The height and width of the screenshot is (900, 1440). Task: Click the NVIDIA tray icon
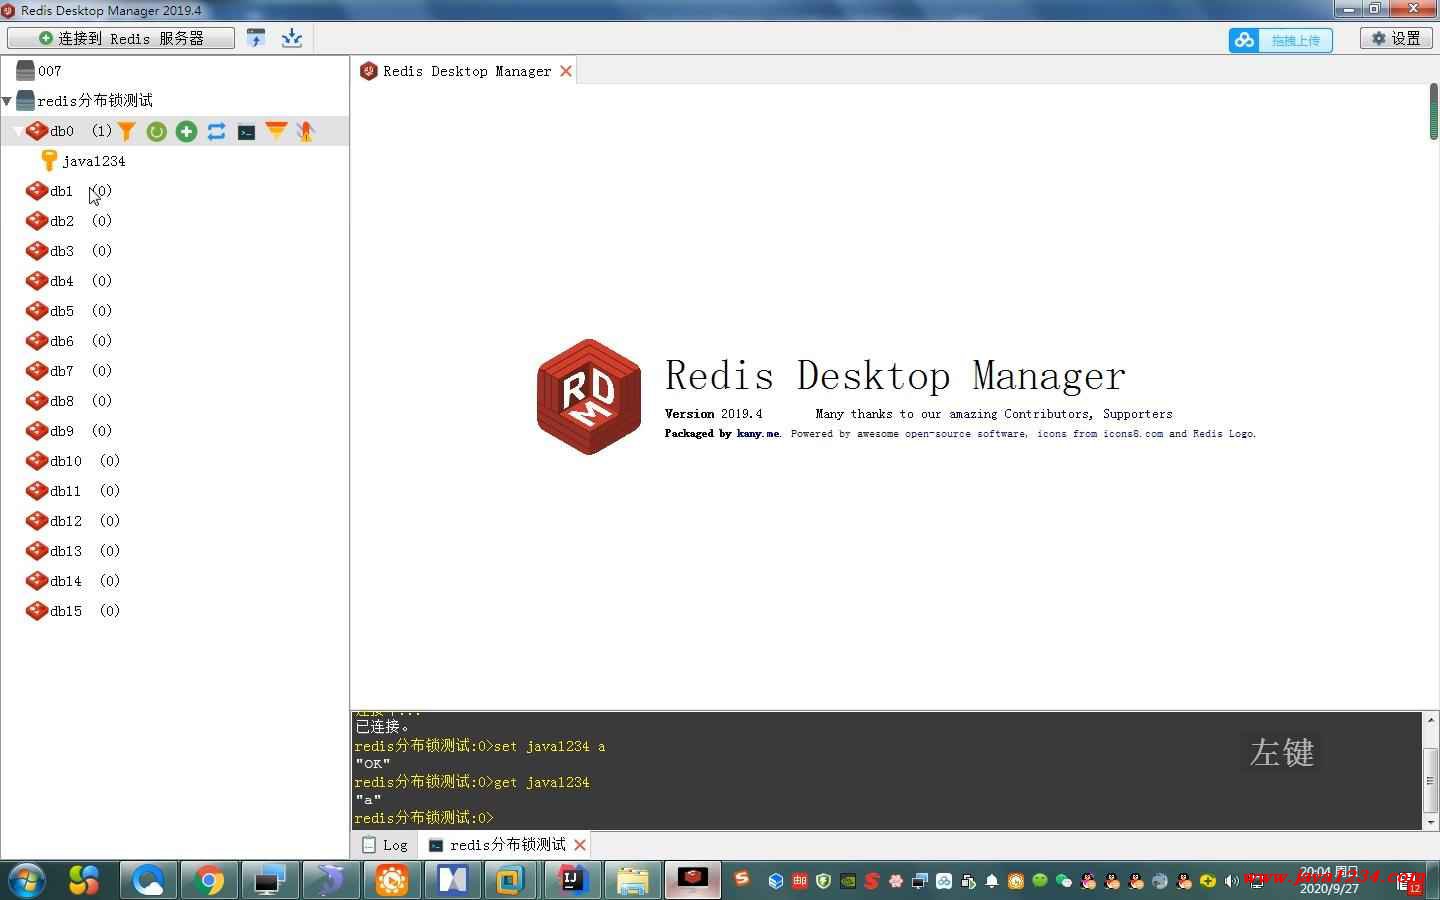(x=848, y=881)
